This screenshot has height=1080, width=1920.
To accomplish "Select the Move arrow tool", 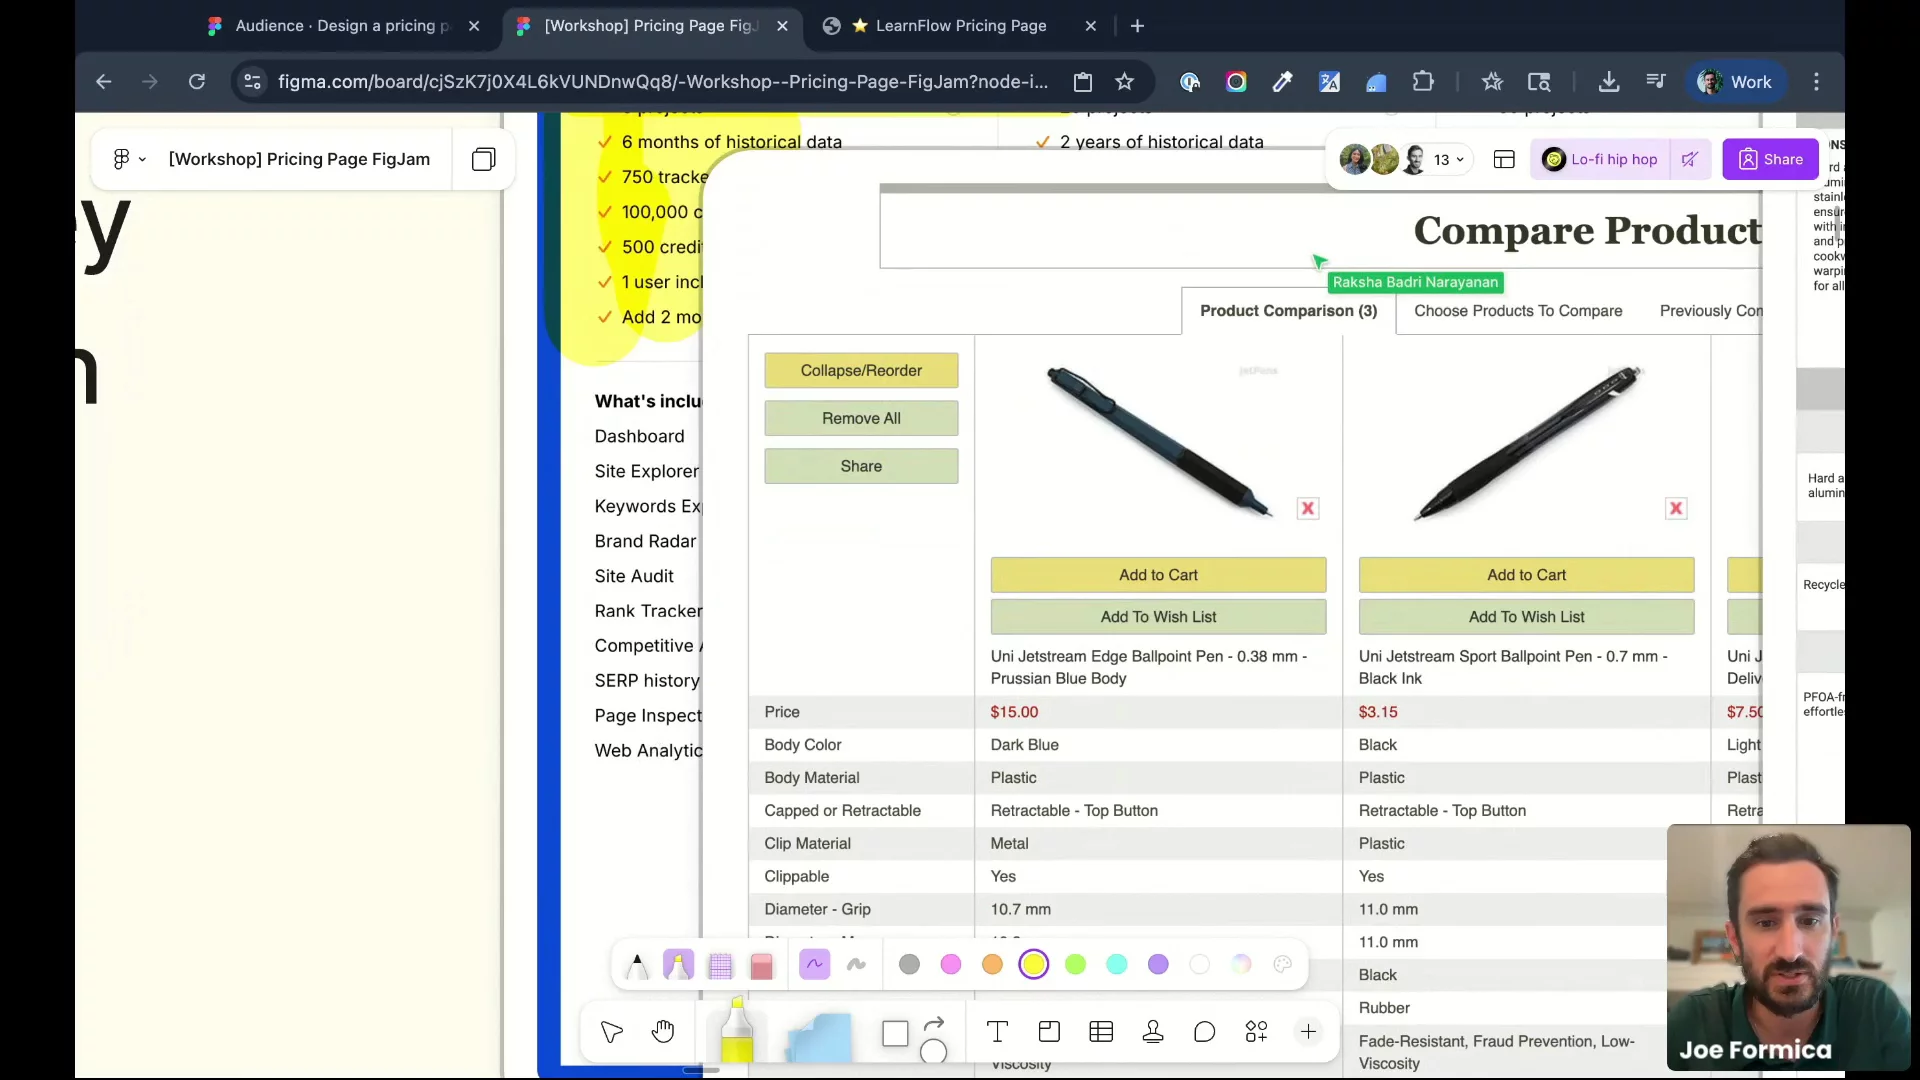I will (x=612, y=1032).
